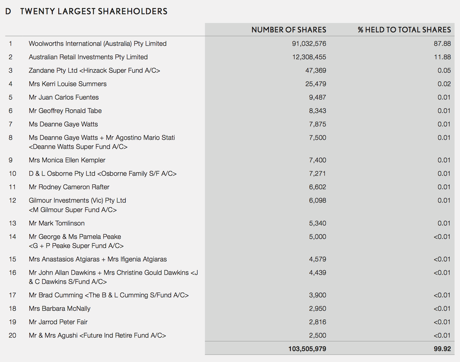Click the total 103,505,979 shares figure

pyautogui.click(x=307, y=349)
